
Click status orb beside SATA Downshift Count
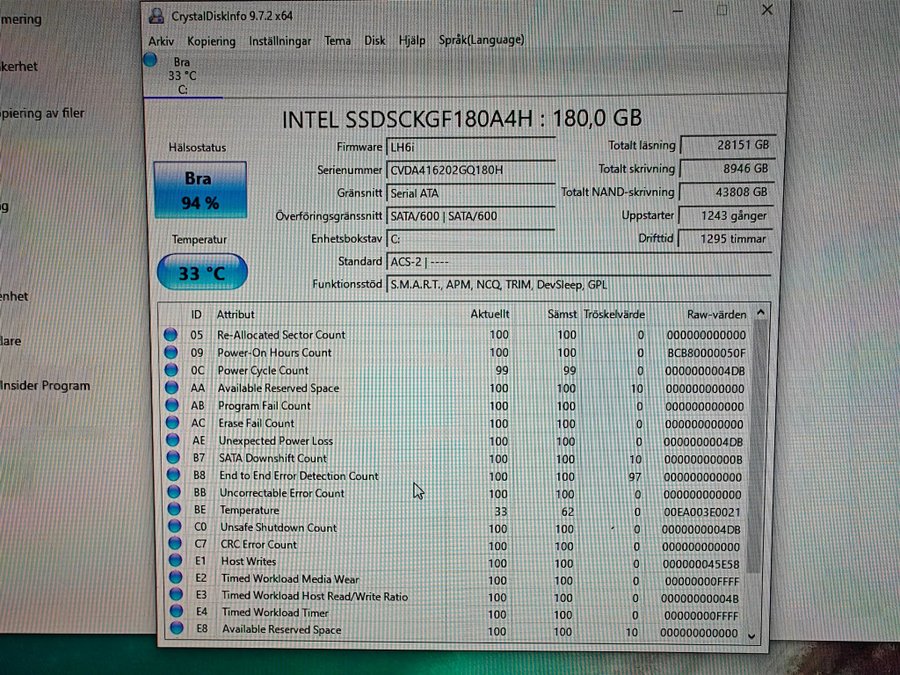173,458
